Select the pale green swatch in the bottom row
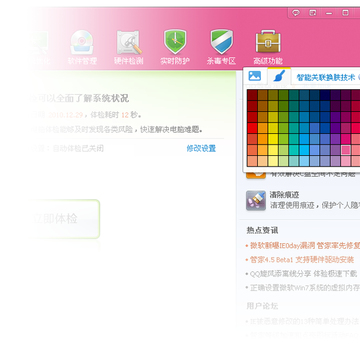 click(284, 161)
